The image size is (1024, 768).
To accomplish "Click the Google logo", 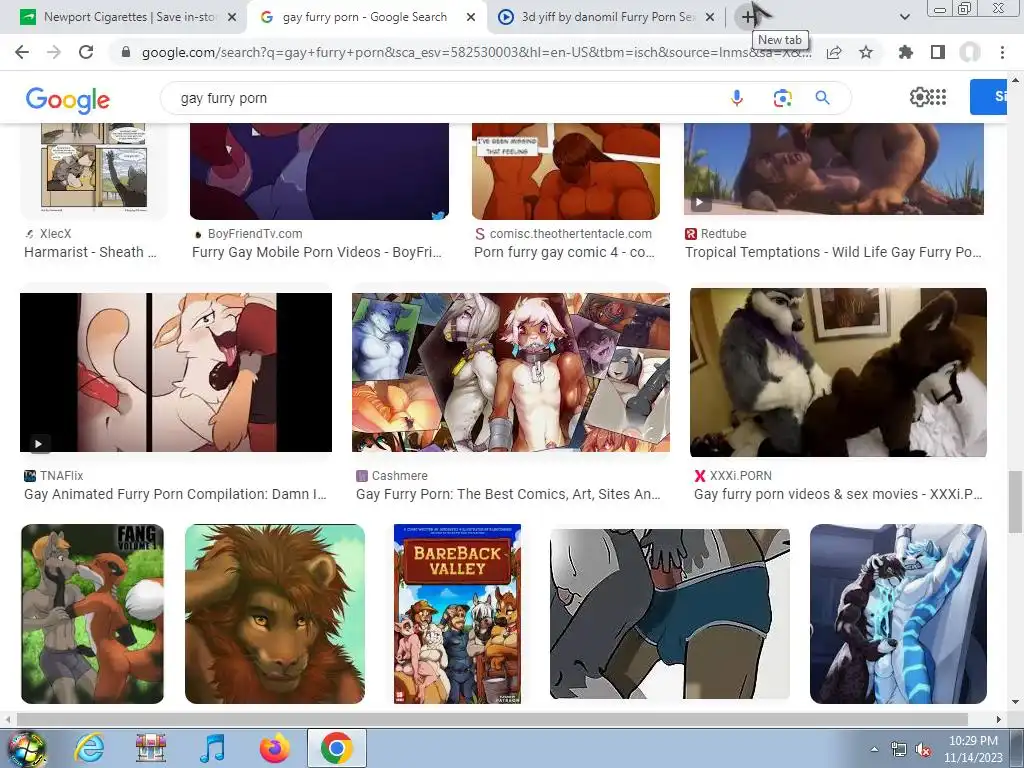I will pos(68,100).
